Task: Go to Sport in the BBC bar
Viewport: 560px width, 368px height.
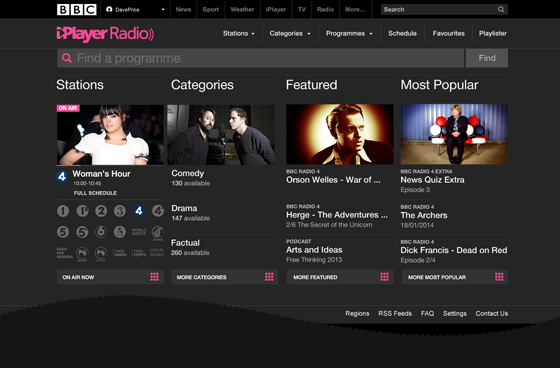Action: point(211,10)
